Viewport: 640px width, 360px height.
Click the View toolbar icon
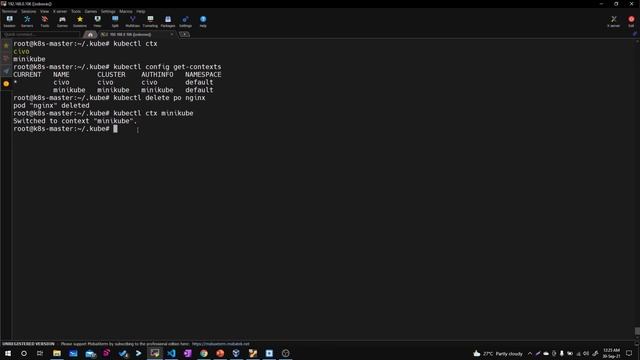97,21
